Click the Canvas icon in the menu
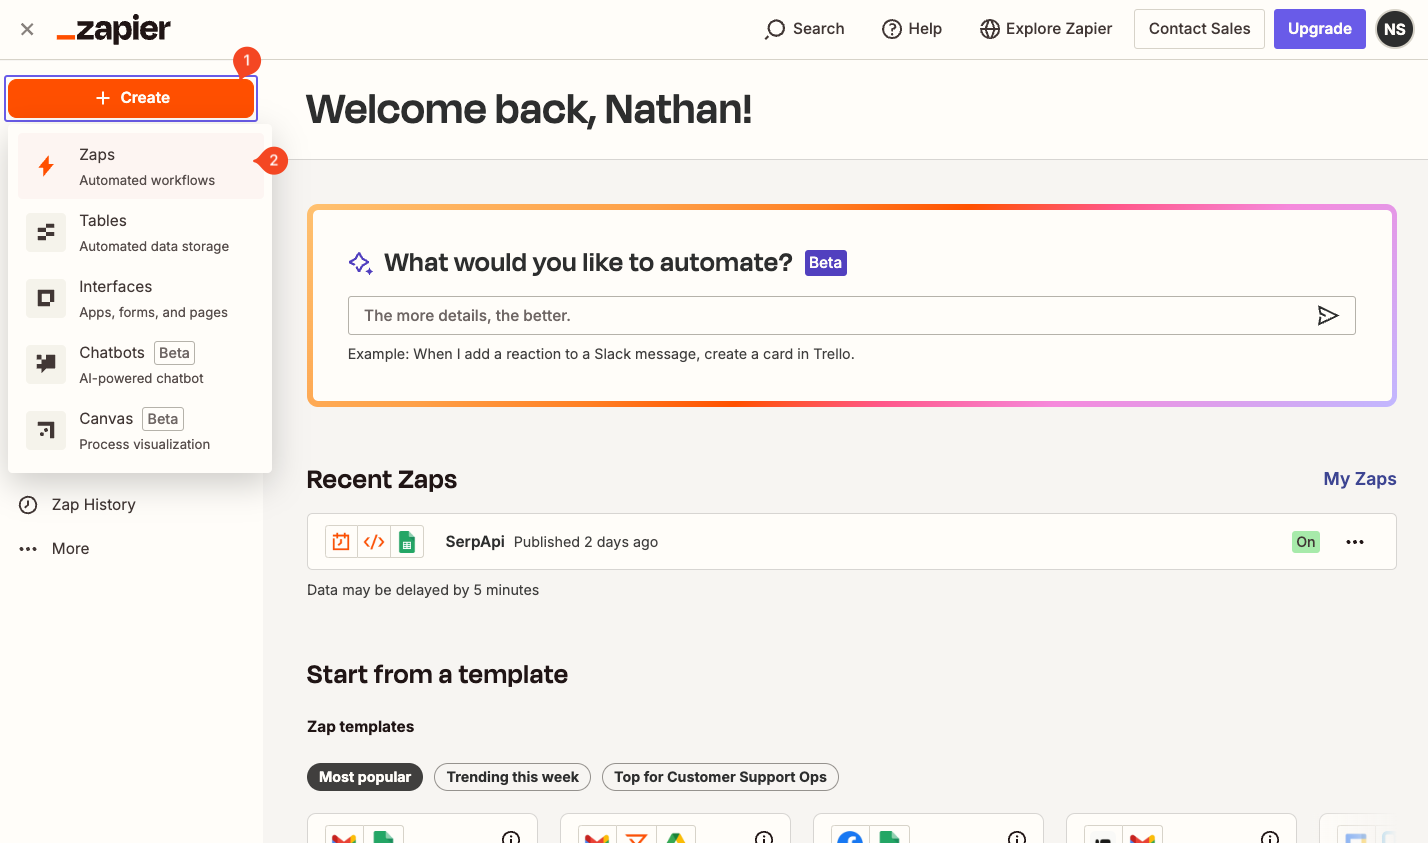Image resolution: width=1428 pixels, height=843 pixels. click(46, 430)
